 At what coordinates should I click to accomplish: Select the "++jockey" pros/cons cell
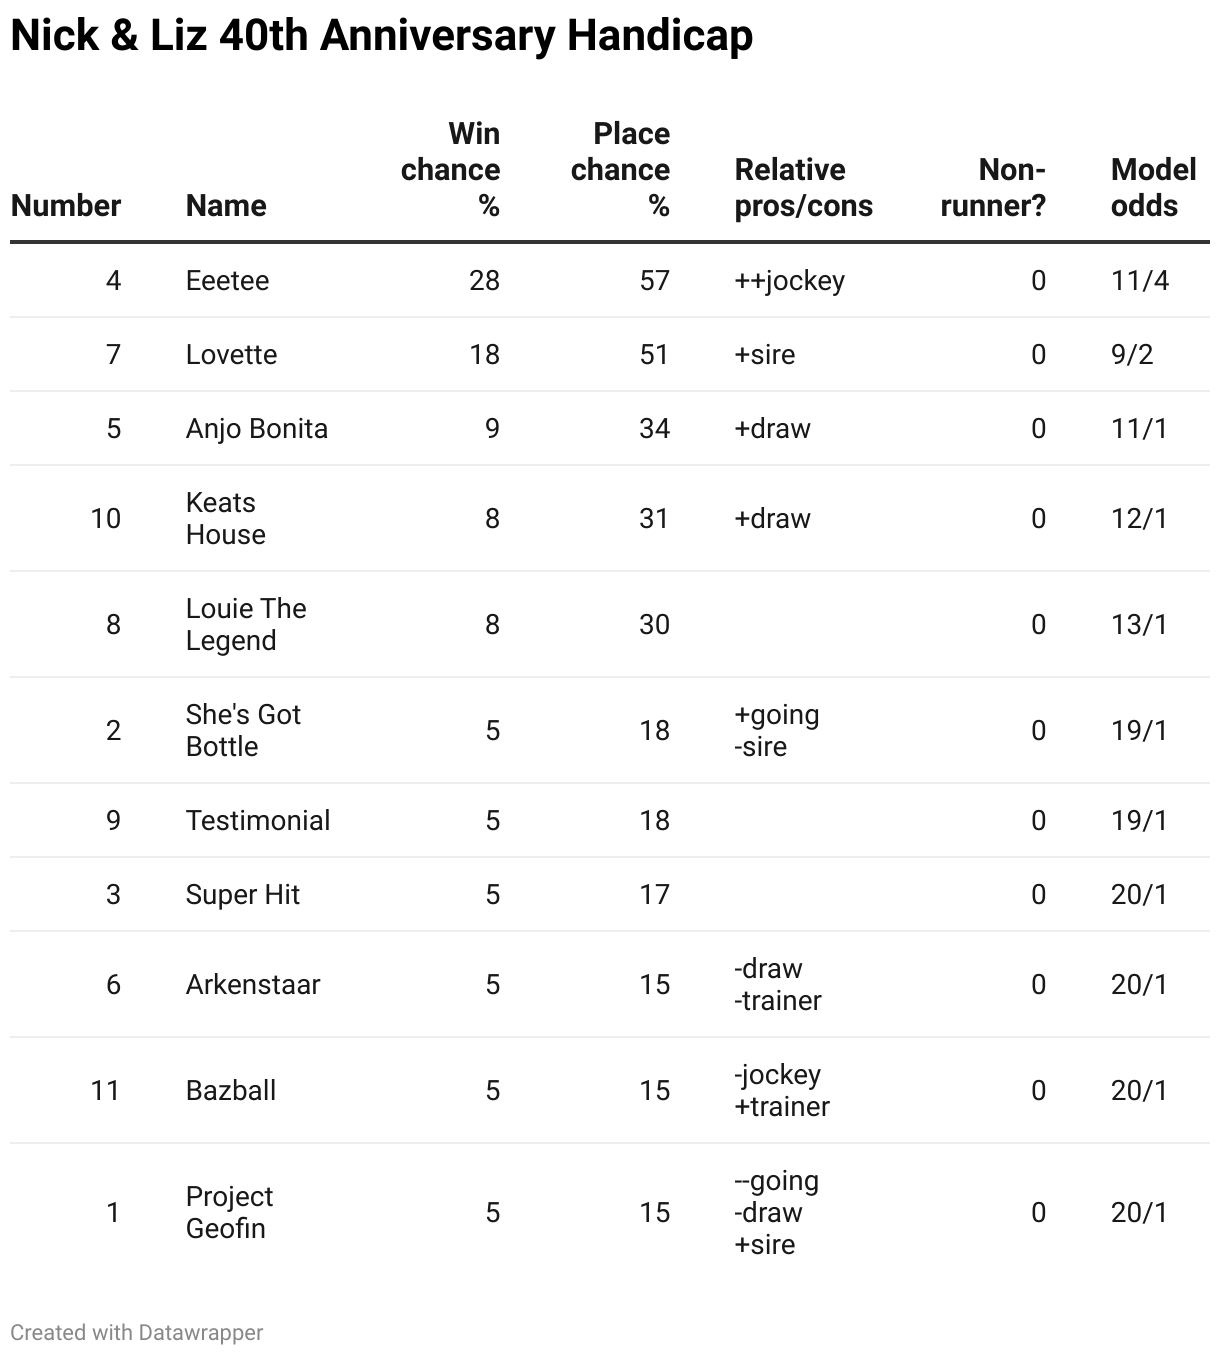(x=789, y=280)
